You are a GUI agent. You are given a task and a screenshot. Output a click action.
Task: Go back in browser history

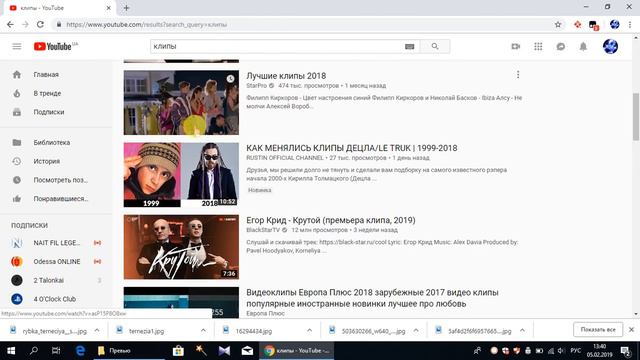(x=10, y=24)
